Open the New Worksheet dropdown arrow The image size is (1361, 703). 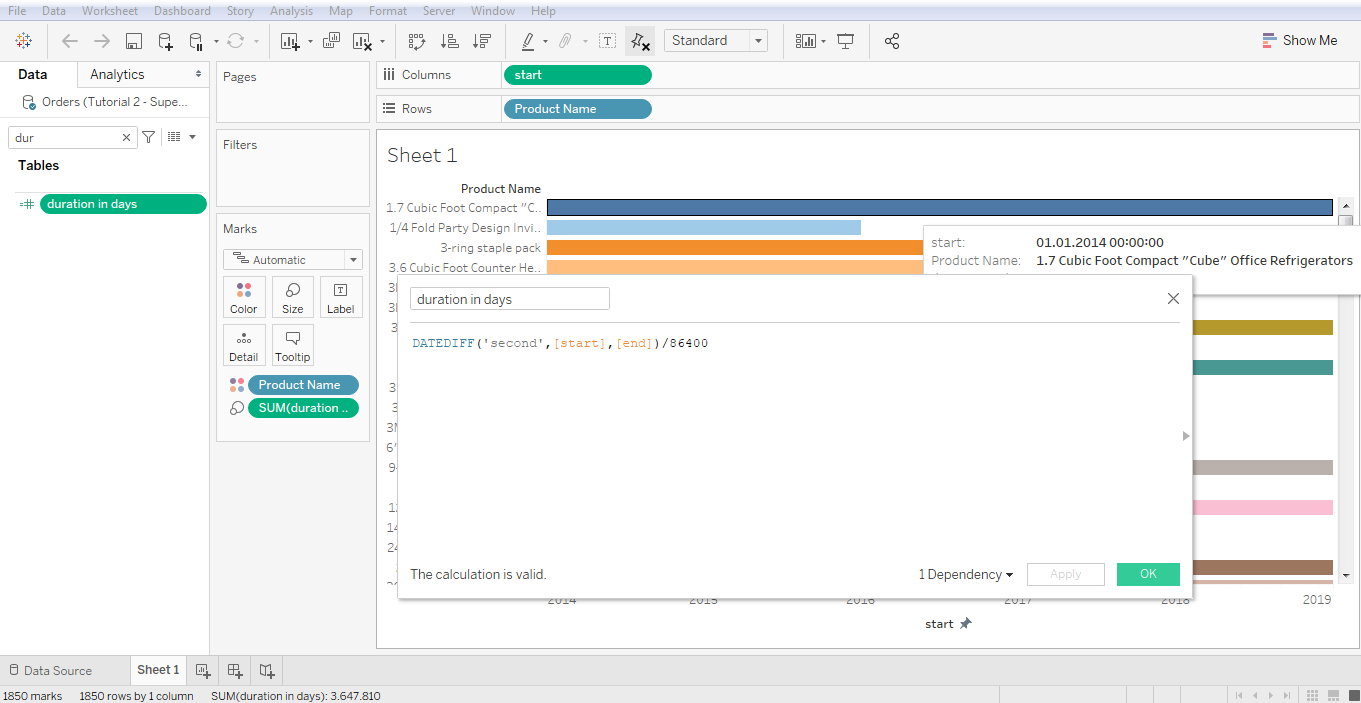click(310, 41)
